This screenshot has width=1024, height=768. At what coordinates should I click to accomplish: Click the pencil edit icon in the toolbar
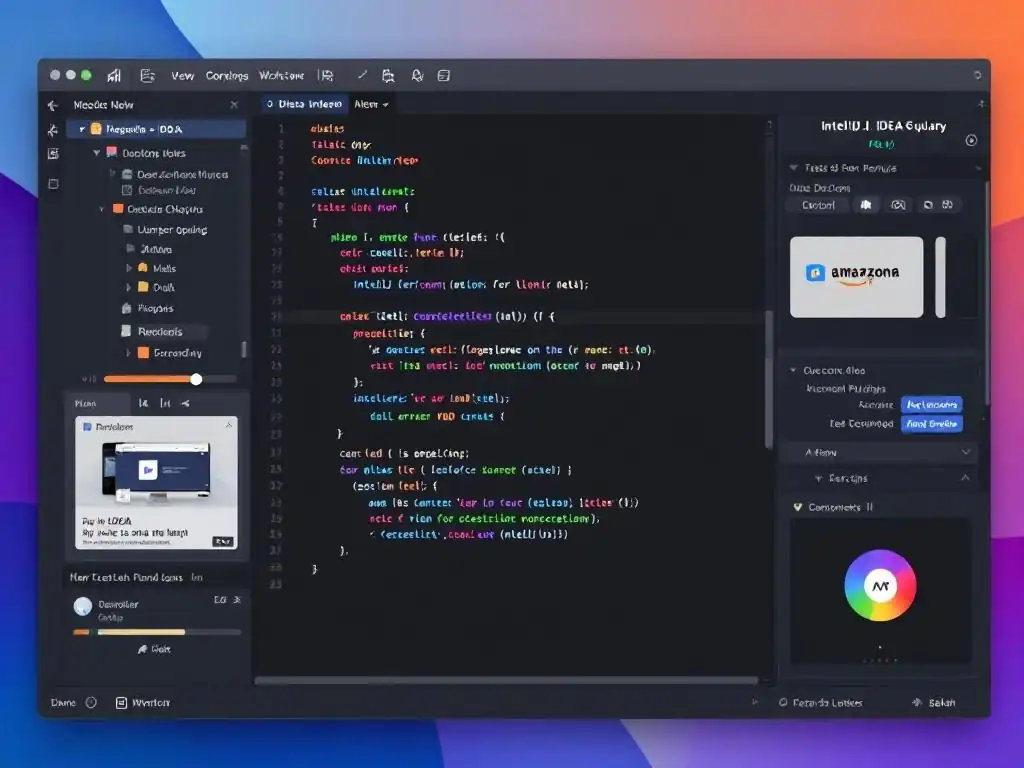point(362,75)
